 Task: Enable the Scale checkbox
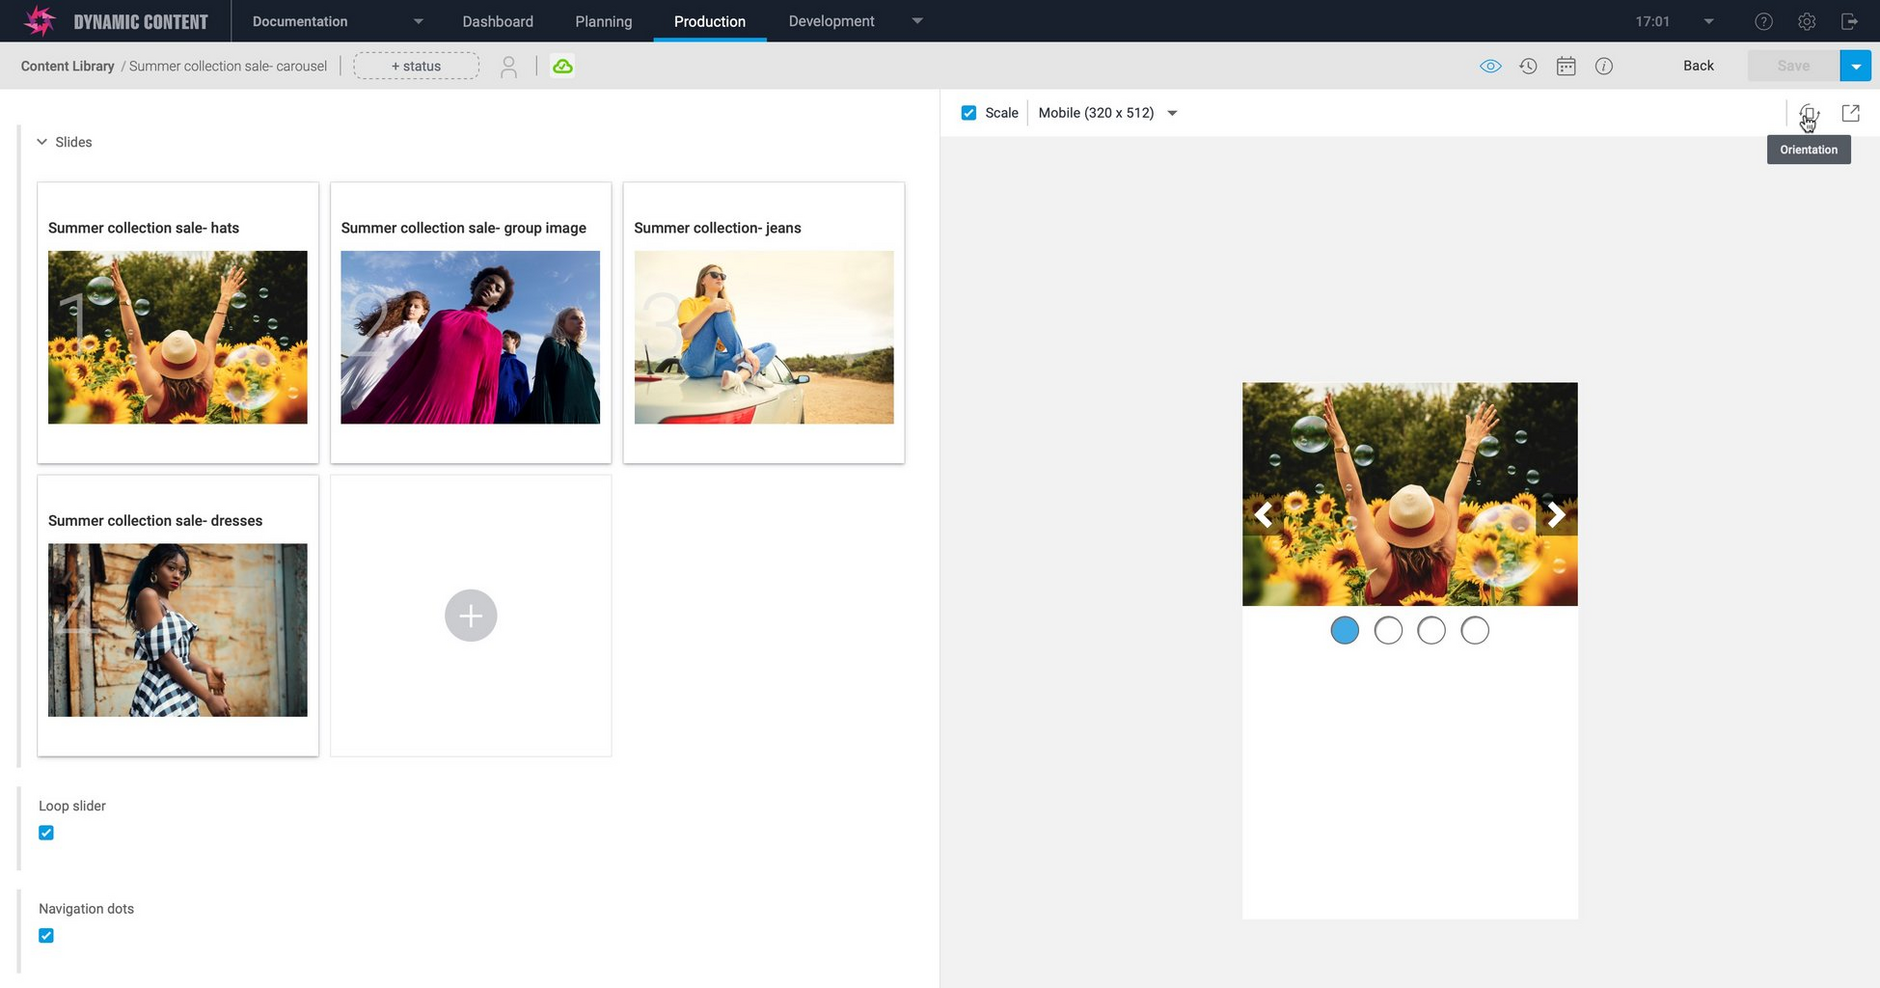pyautogui.click(x=968, y=112)
